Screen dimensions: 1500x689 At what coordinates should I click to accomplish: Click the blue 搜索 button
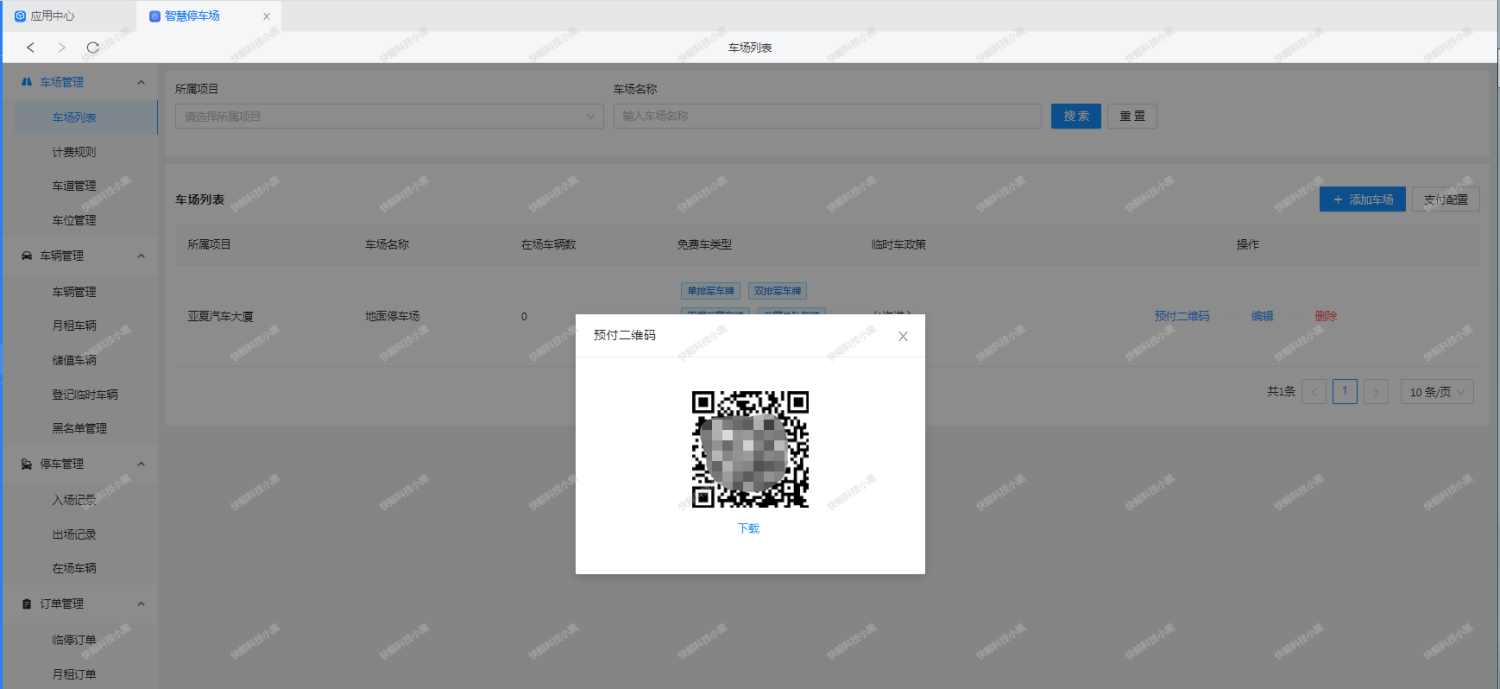click(1076, 116)
